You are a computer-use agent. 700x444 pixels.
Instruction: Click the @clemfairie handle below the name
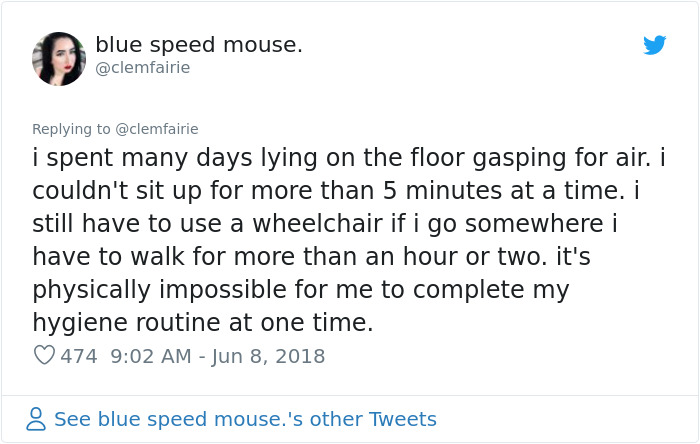pos(142,68)
